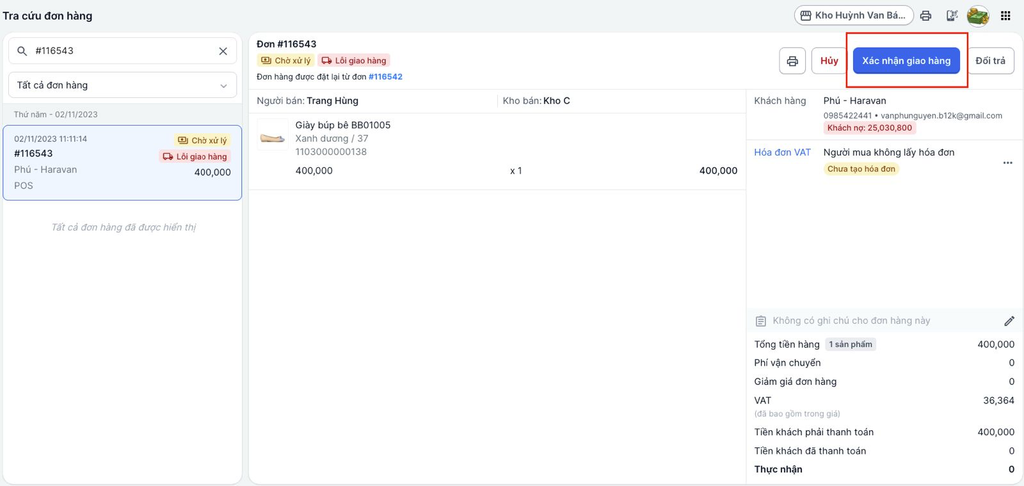
Task: Click the printer icon in the top header
Action: coord(926,16)
